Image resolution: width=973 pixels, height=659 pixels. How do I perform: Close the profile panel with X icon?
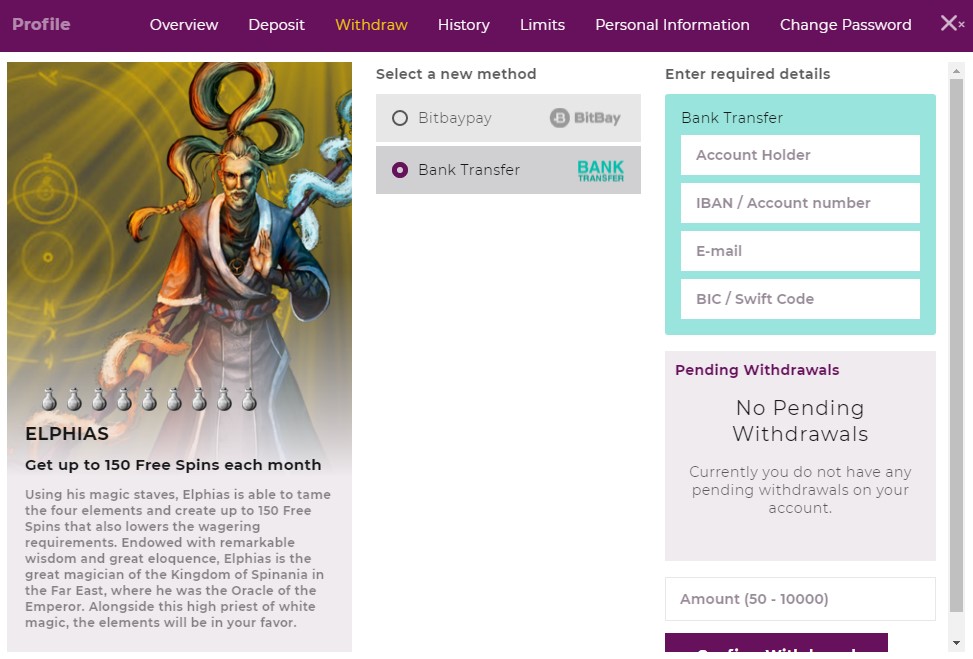click(x=949, y=24)
